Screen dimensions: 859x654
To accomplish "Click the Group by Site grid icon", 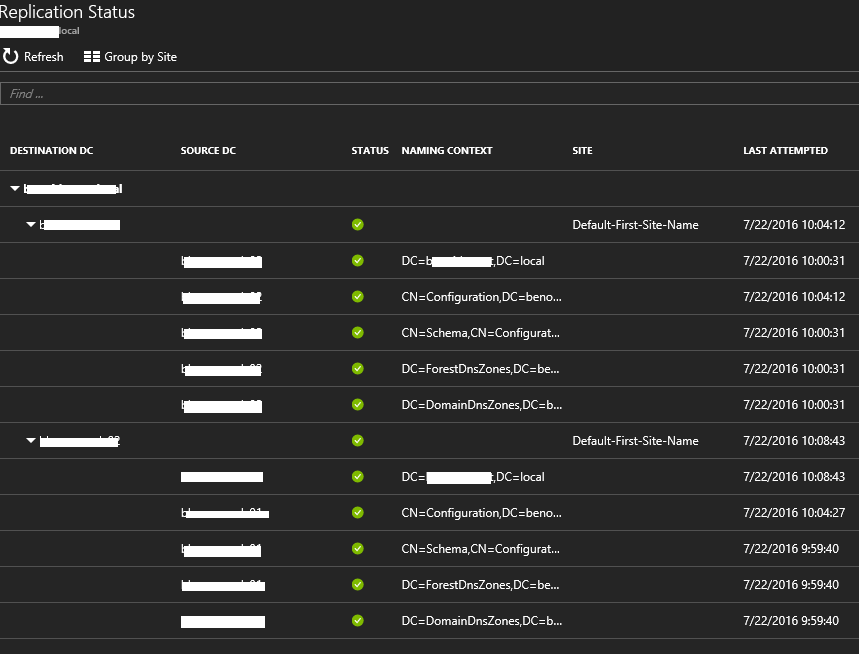I will point(92,57).
